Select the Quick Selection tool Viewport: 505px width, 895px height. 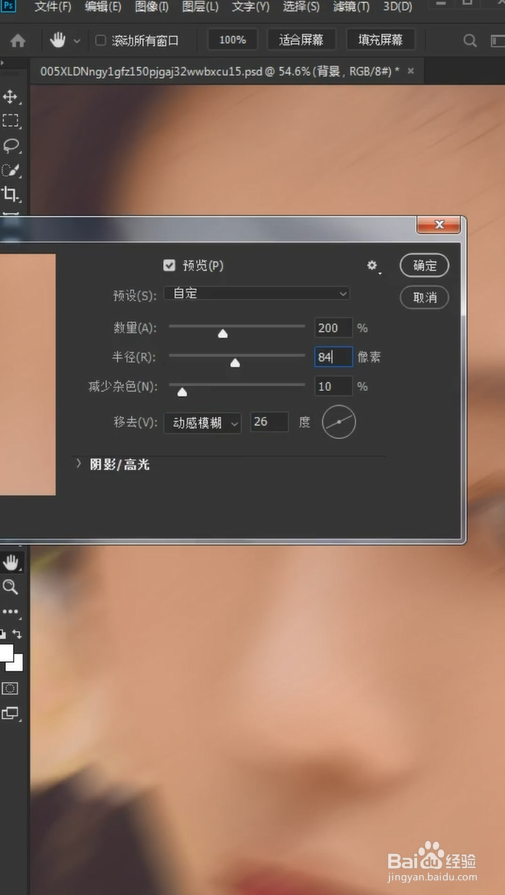(x=10, y=170)
